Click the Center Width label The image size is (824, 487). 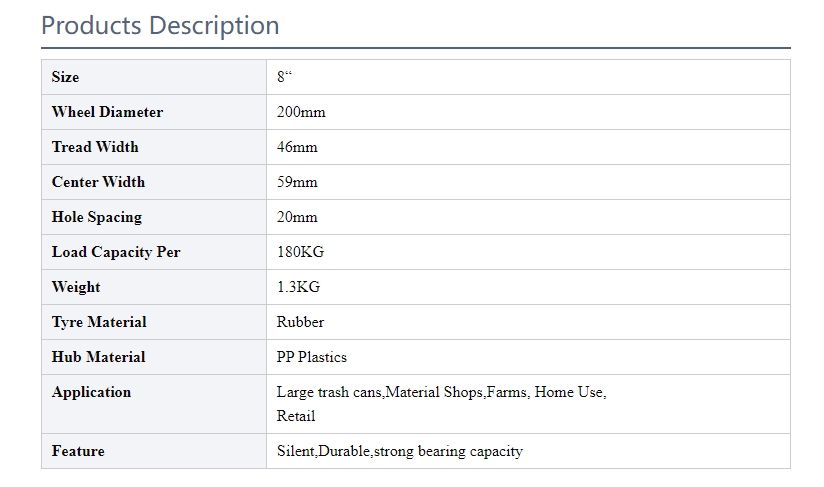click(x=98, y=182)
